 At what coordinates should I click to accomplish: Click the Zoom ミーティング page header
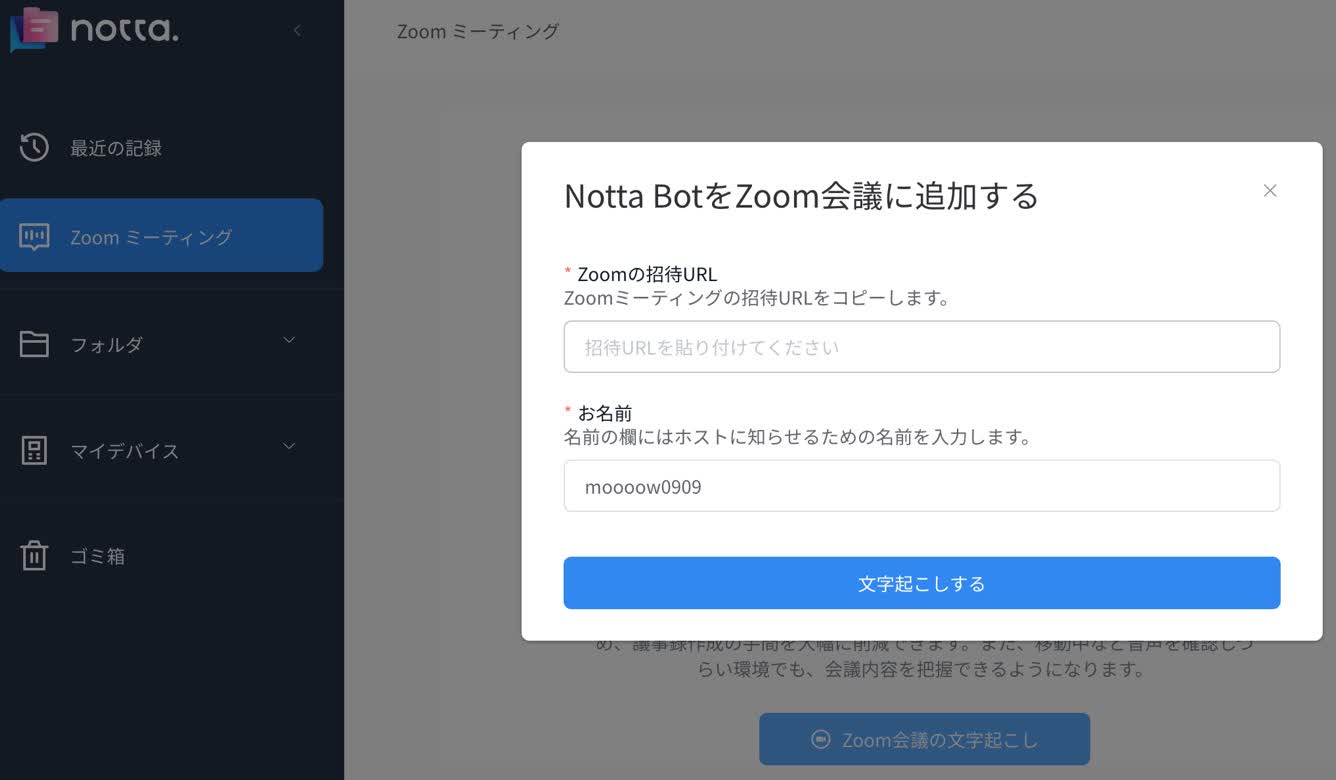tap(478, 31)
